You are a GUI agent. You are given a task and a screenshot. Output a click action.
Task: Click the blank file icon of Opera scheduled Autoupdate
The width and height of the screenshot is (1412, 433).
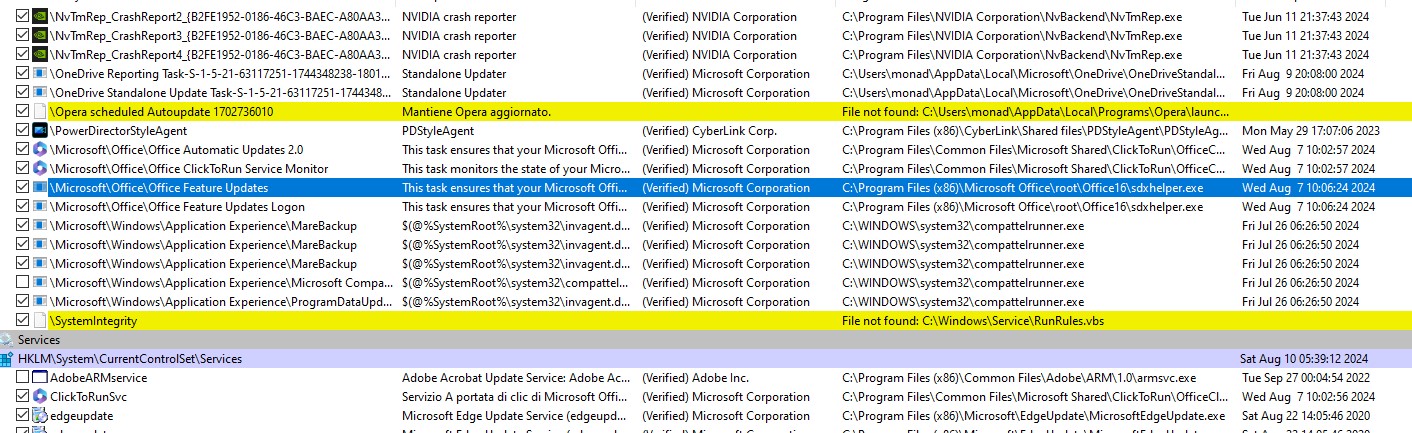pos(40,112)
